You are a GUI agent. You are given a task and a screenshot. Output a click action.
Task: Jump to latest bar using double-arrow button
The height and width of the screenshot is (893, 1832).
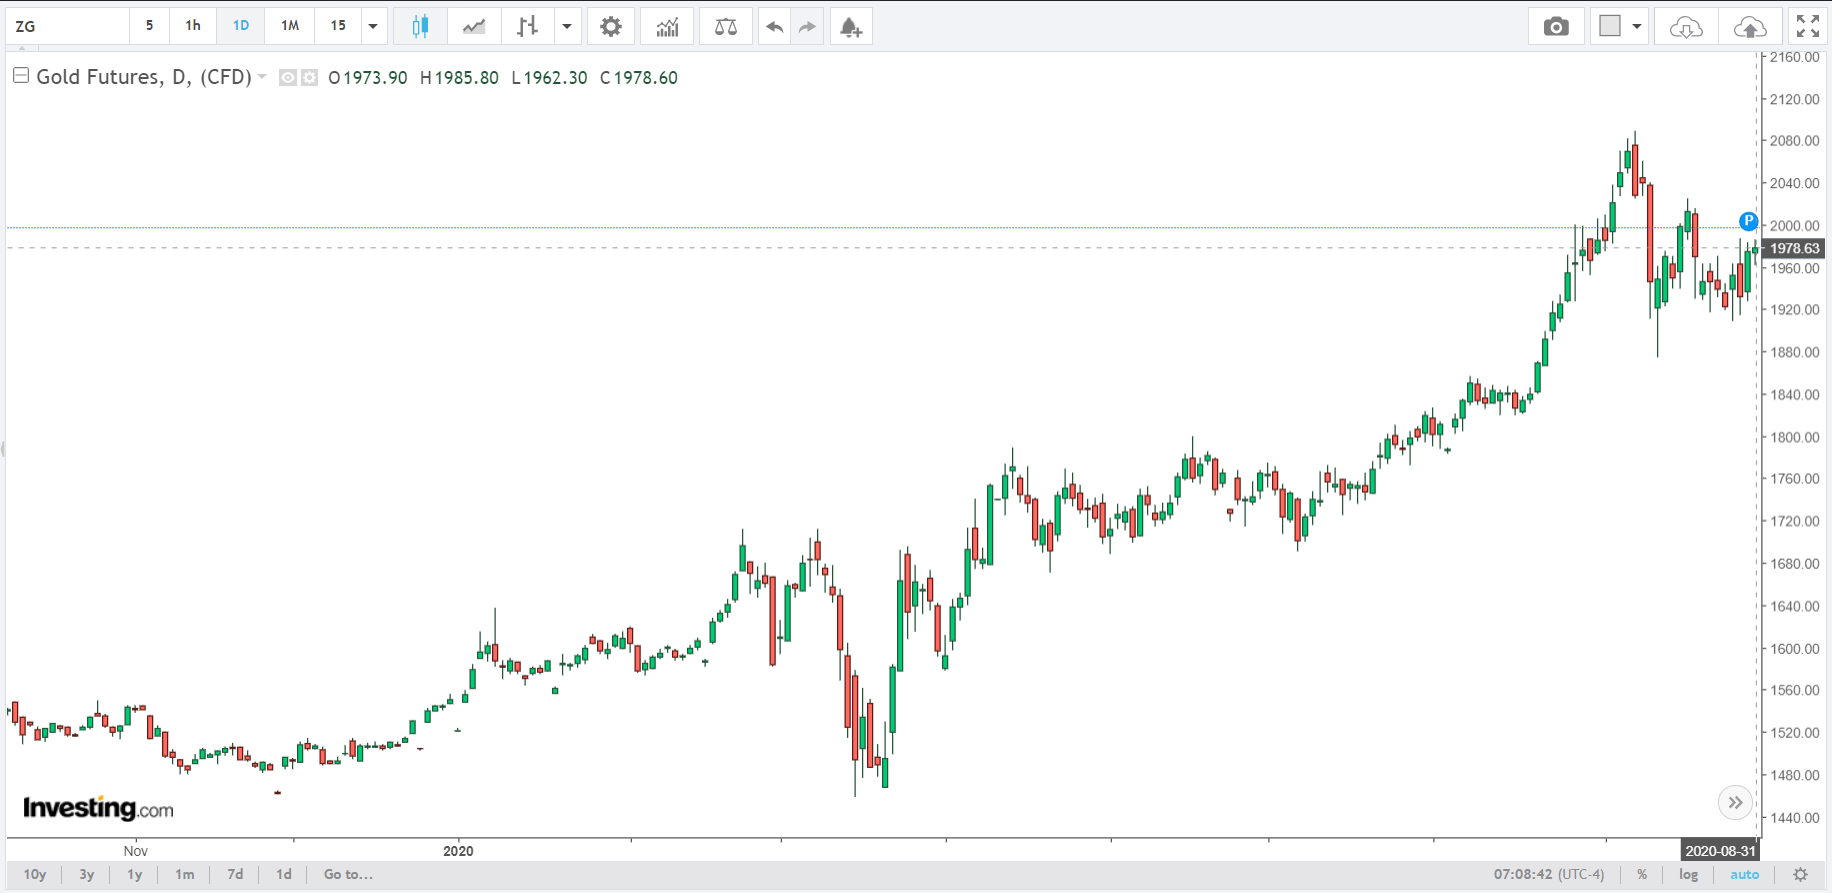coord(1735,802)
